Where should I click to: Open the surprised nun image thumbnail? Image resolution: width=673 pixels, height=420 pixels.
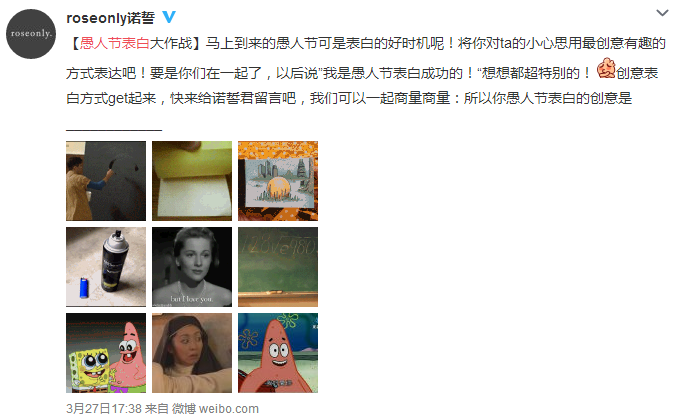point(192,353)
